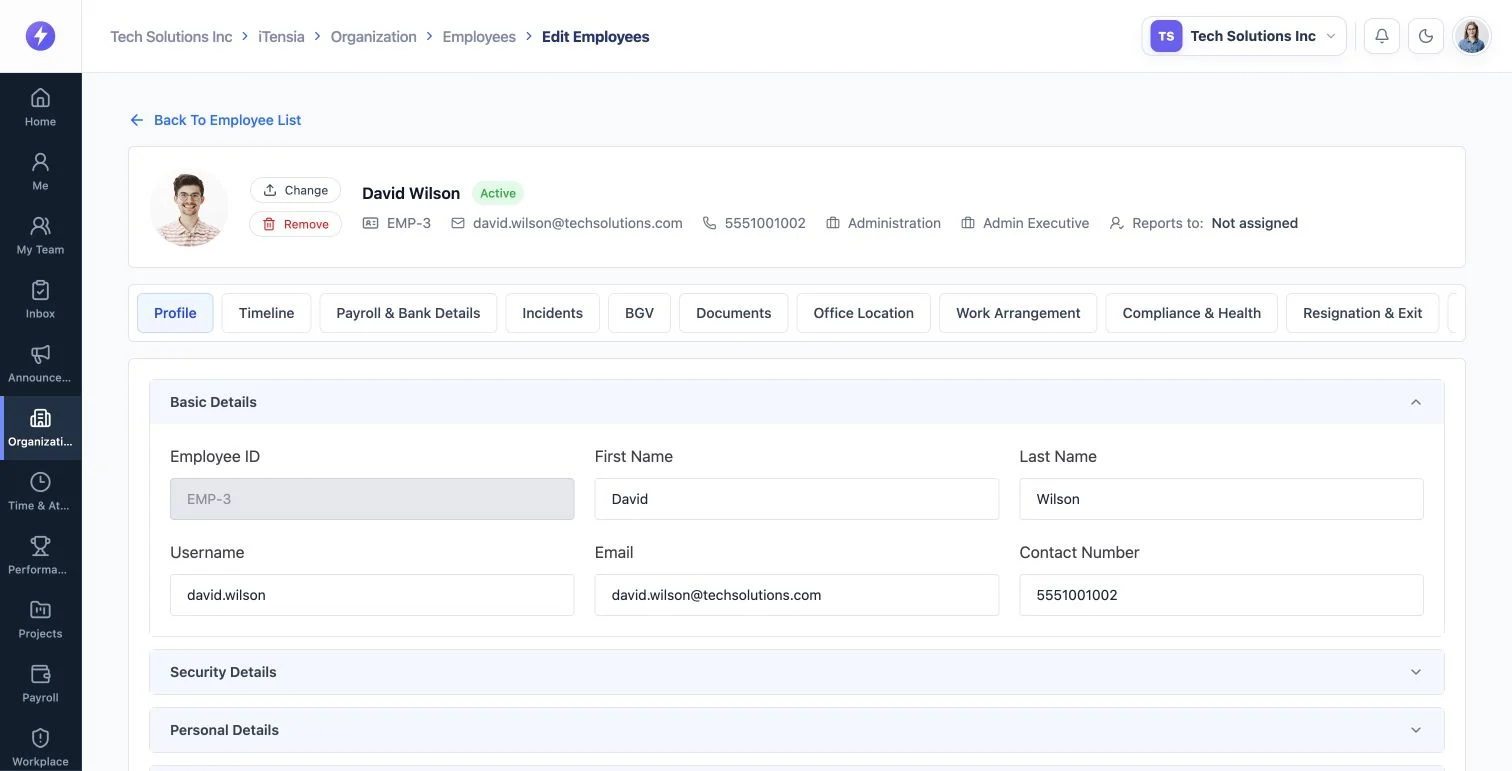Click the Email input field
Image resolution: width=1512 pixels, height=771 pixels.
pyautogui.click(x=797, y=595)
